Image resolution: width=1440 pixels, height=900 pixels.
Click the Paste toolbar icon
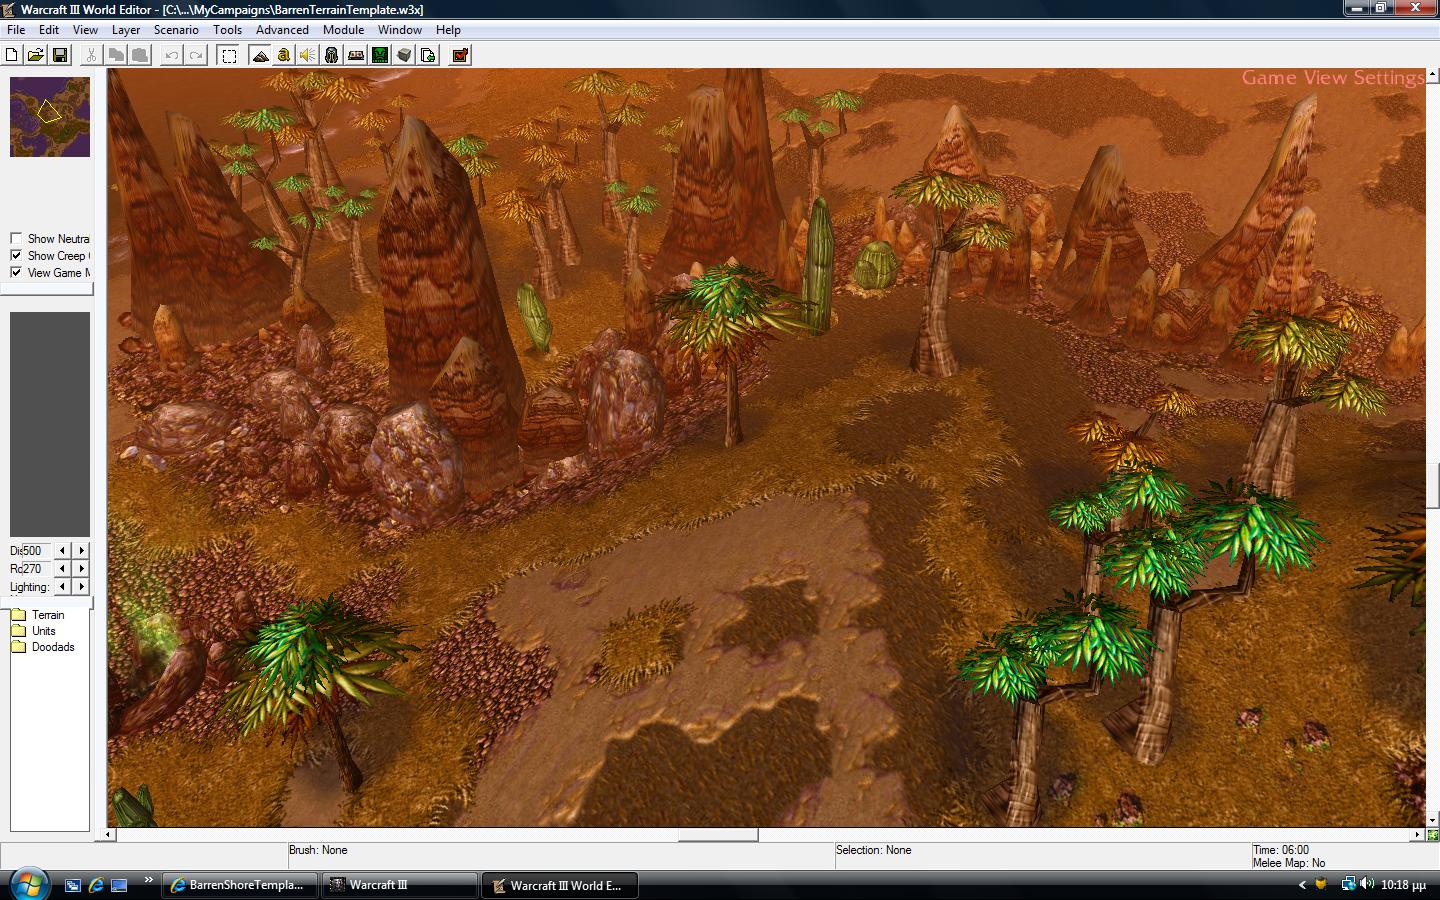tap(140, 55)
